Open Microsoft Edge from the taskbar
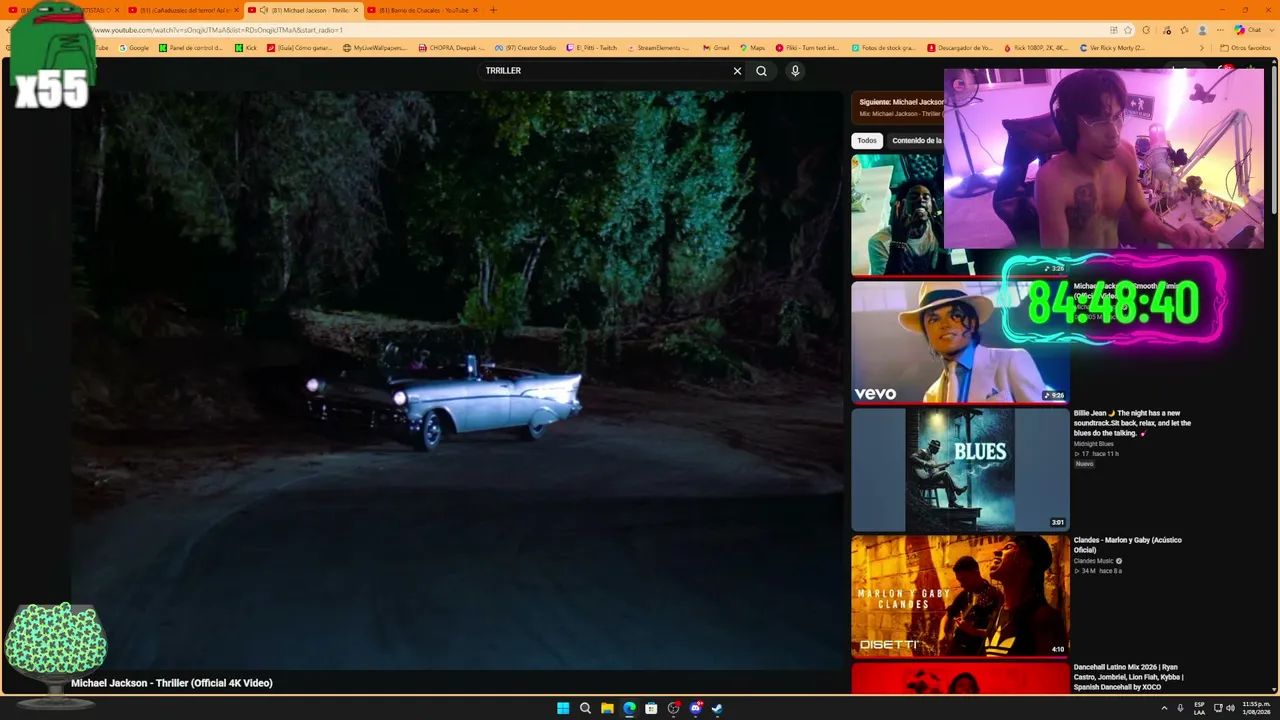Screen dimensions: 1280x720 (629, 708)
